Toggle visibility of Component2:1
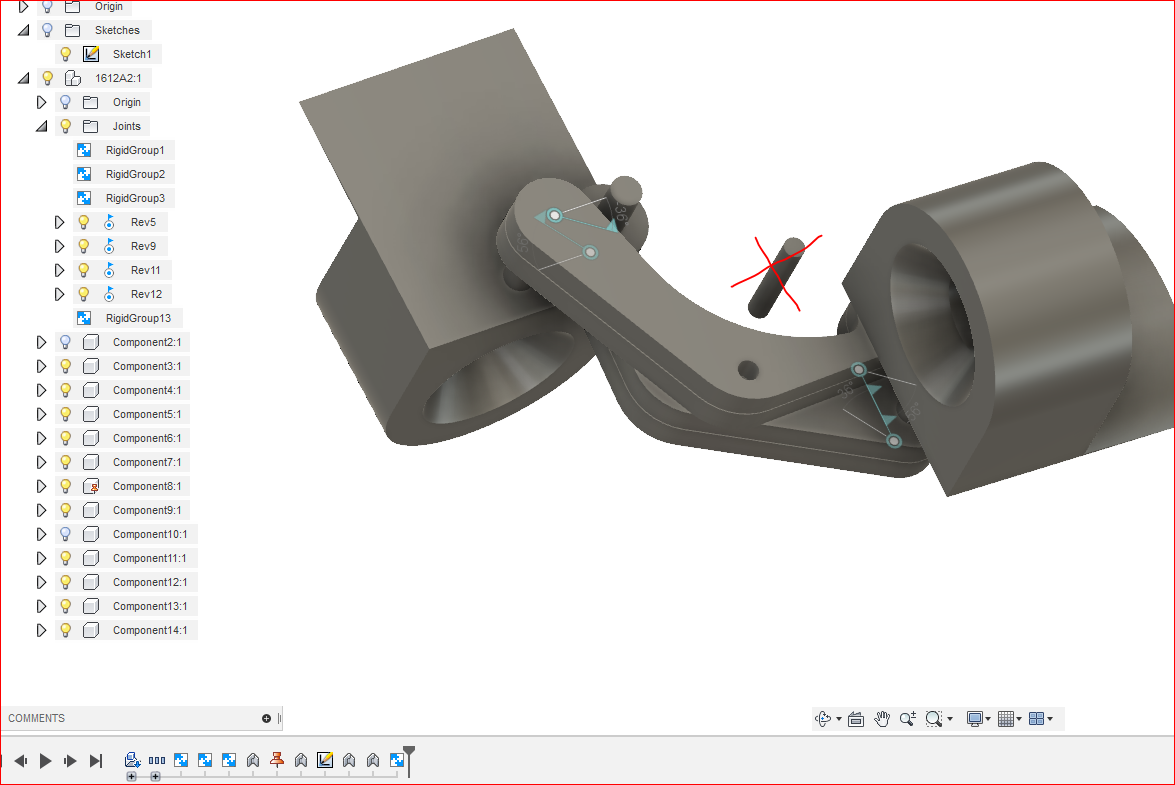This screenshot has width=1175, height=785. point(64,341)
